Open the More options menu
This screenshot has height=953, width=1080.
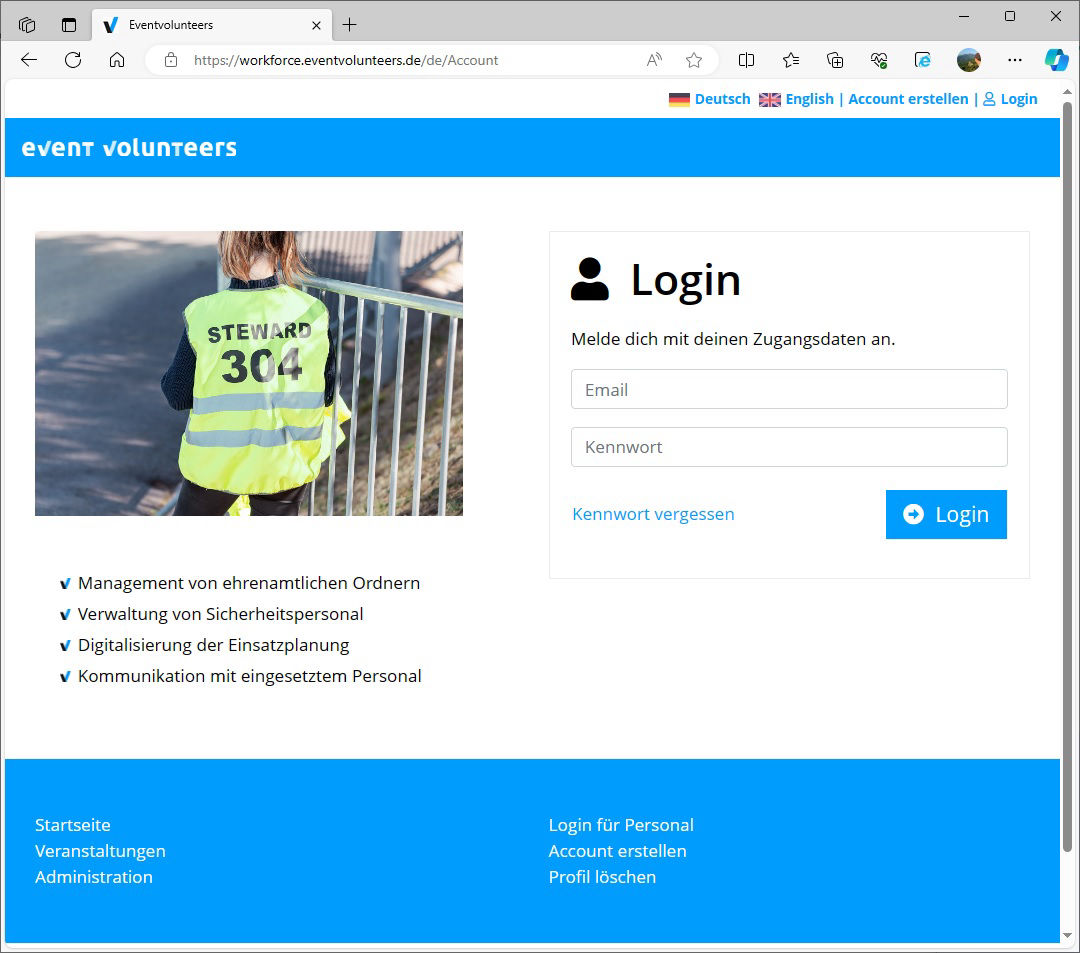[1015, 60]
